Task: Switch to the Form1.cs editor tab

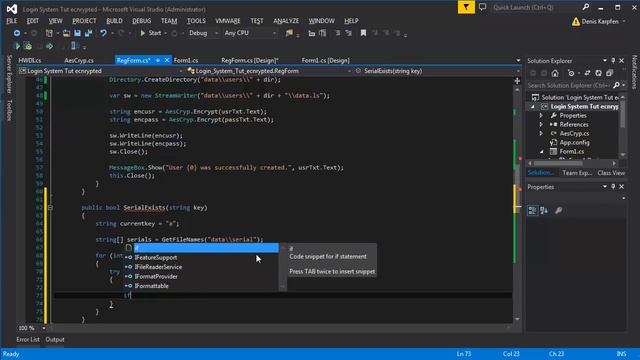Action: point(186,60)
